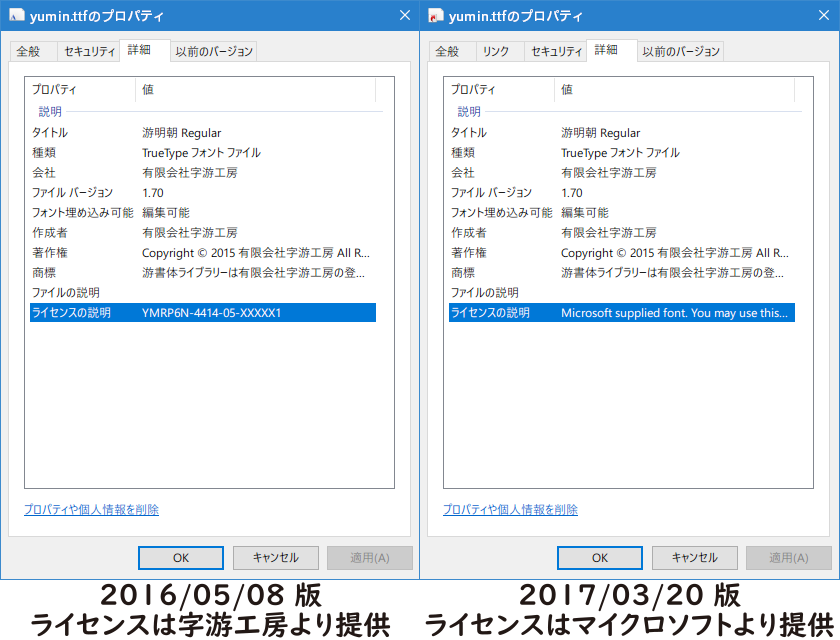
Task: Click プロパティや個人情報を削除 link in right window
Action: pyautogui.click(x=510, y=509)
